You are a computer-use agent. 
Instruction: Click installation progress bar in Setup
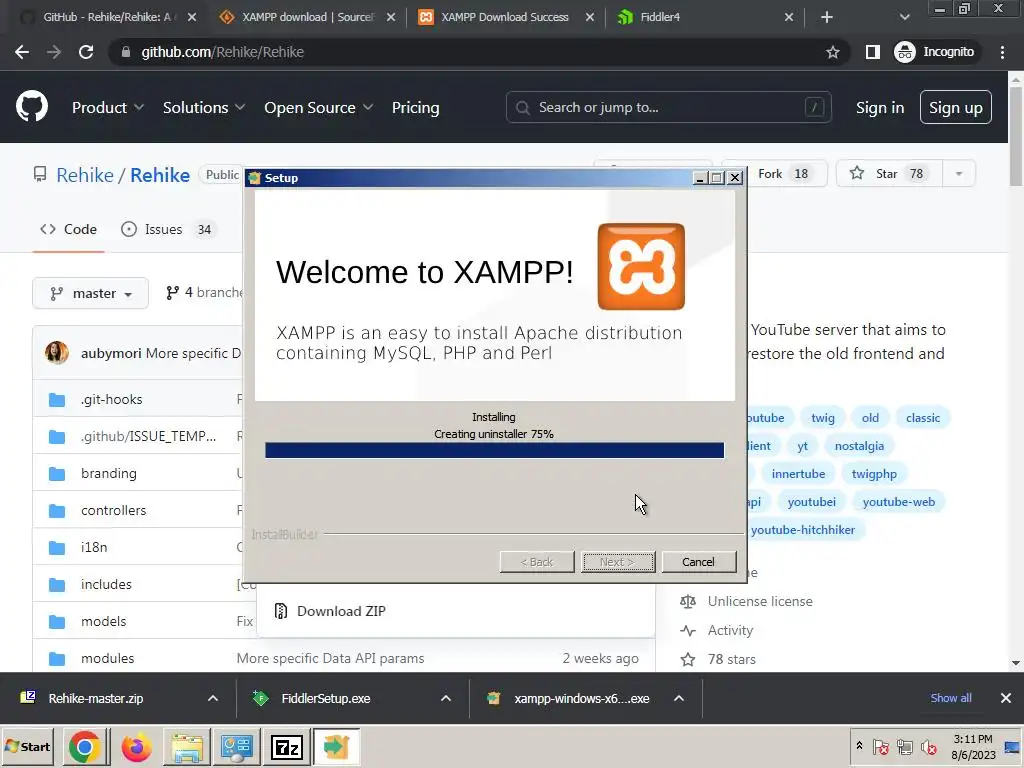point(494,450)
